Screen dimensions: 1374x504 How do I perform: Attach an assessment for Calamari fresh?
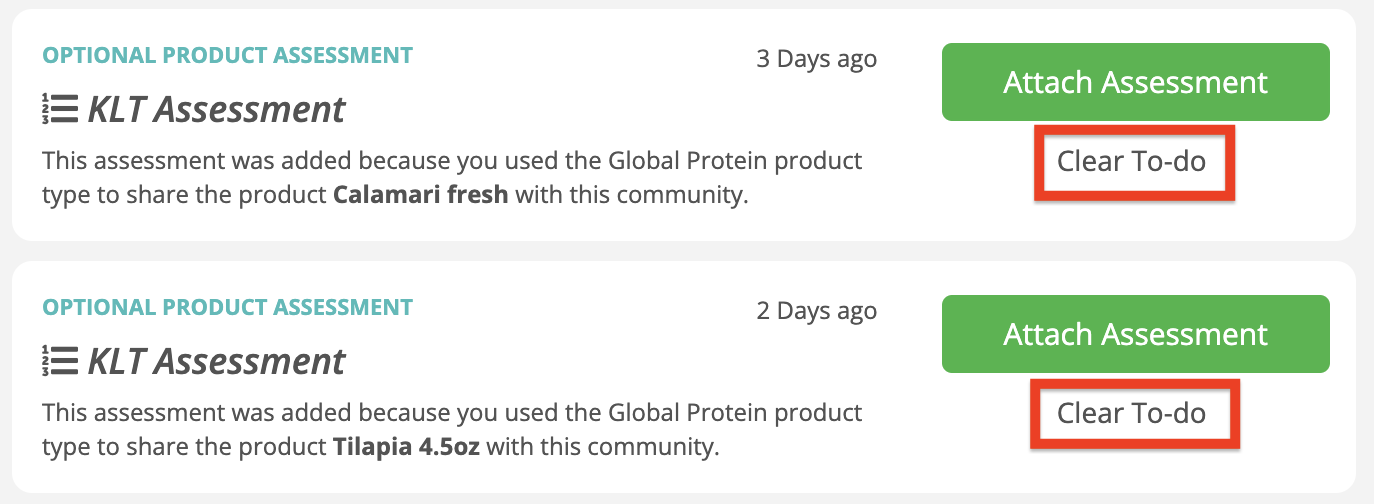[x=1135, y=82]
